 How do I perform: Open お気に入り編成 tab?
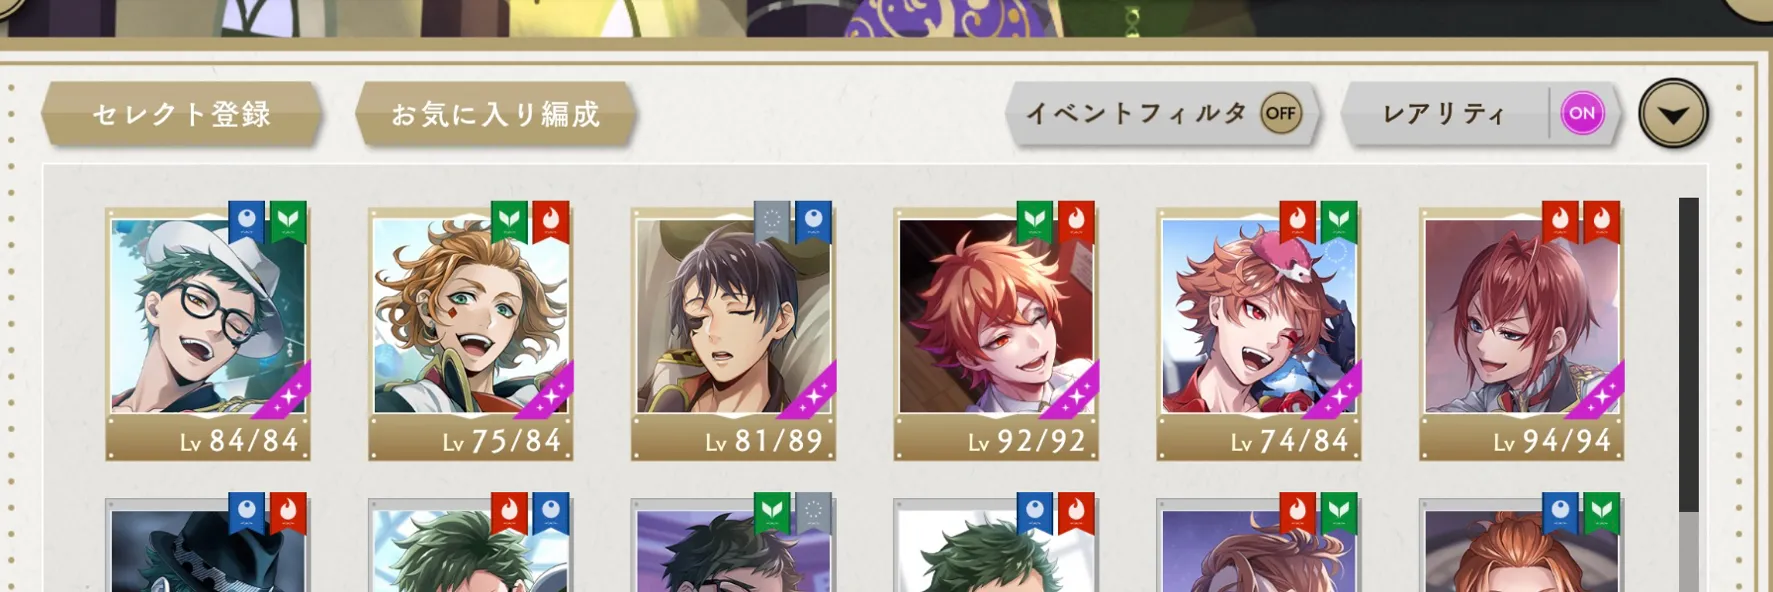point(496,114)
